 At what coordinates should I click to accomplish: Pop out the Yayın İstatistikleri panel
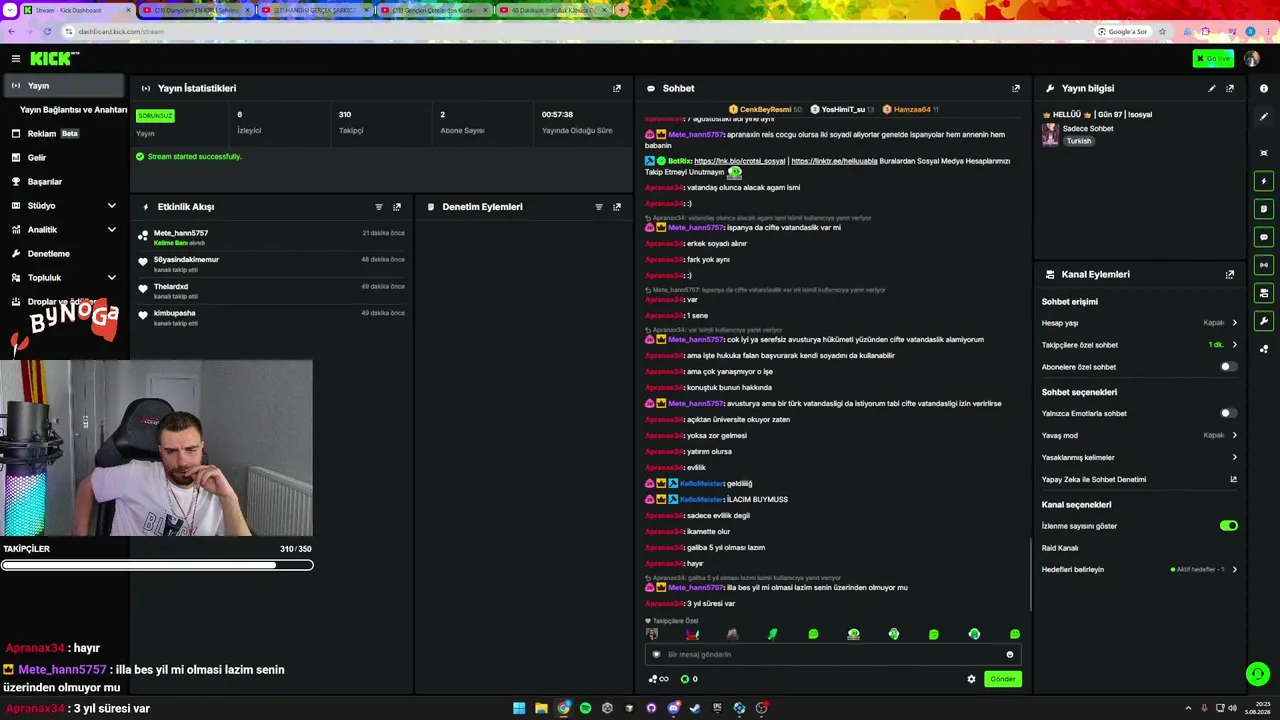pyautogui.click(x=617, y=88)
